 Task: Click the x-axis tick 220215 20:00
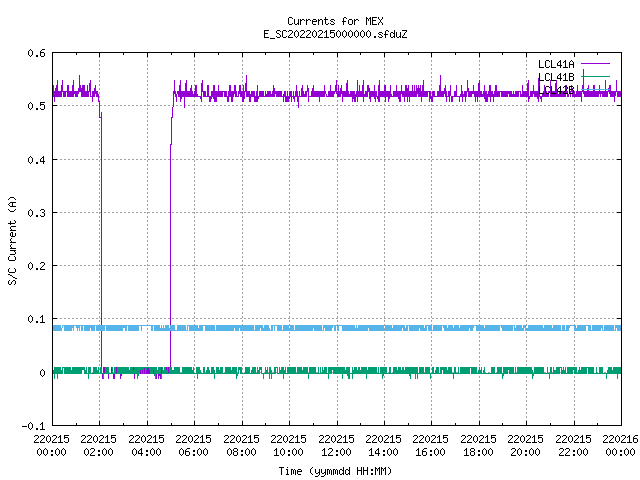pos(525,446)
